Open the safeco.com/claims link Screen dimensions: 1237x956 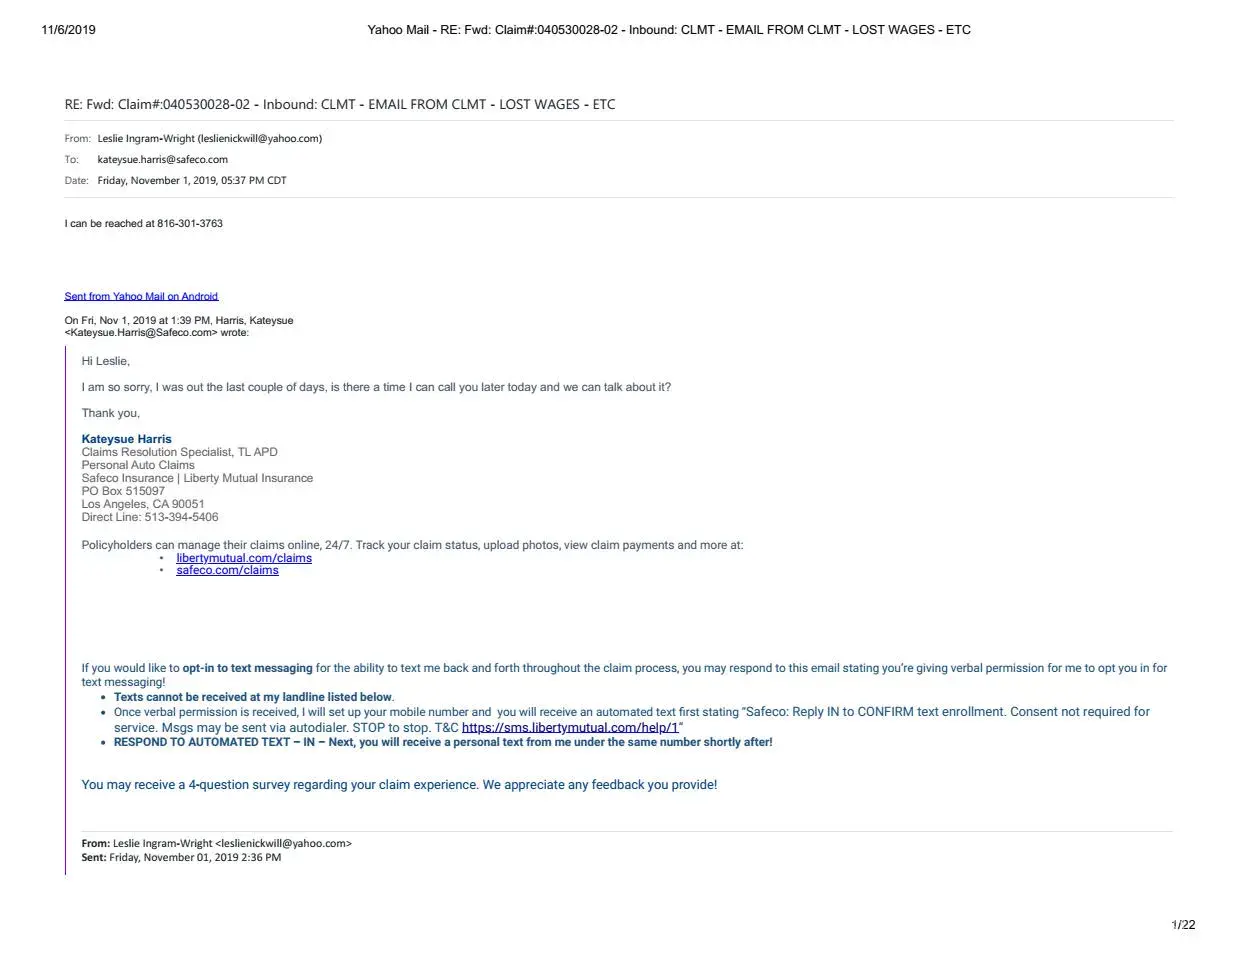tap(227, 570)
